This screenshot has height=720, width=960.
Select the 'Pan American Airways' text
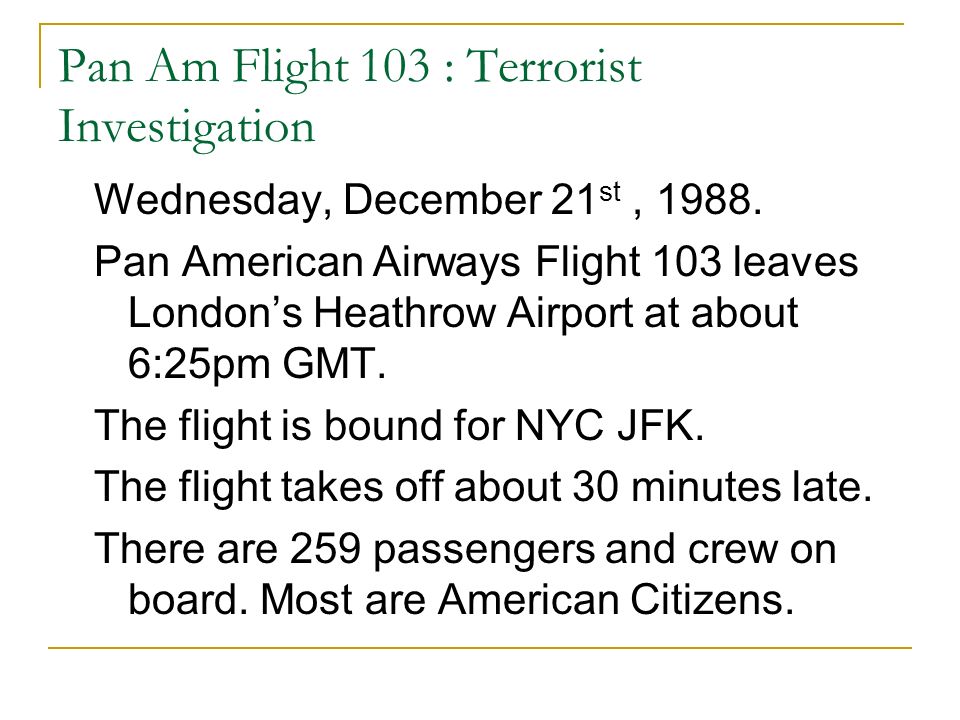coord(307,262)
